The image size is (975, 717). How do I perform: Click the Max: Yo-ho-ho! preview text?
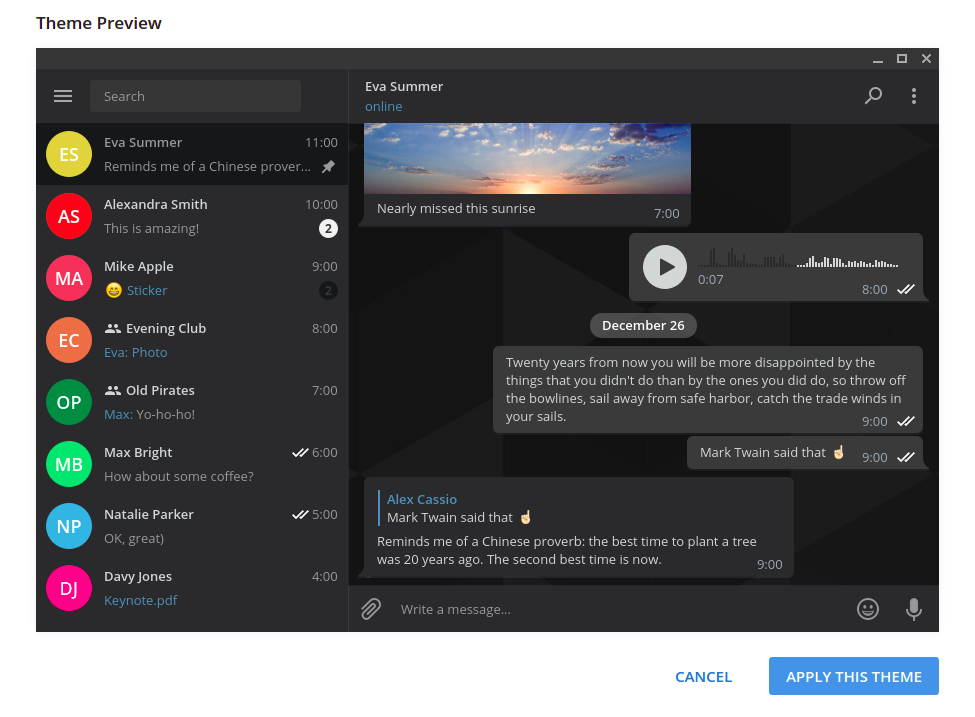click(x=149, y=415)
